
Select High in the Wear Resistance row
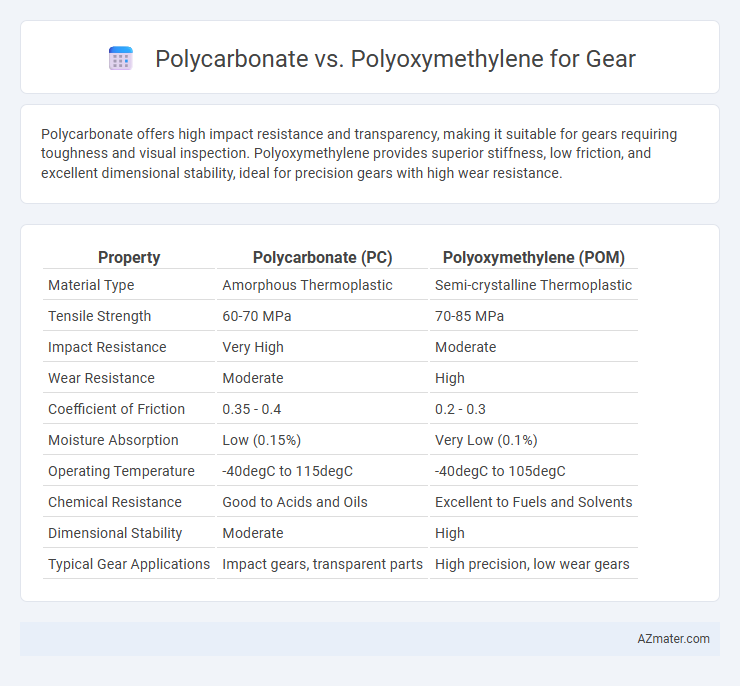pos(450,378)
